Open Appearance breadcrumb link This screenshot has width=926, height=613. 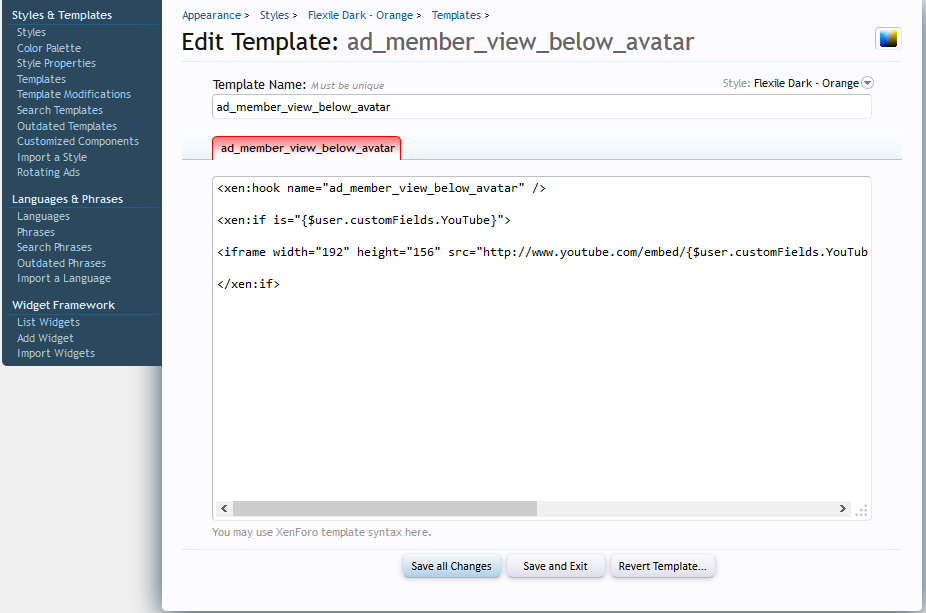(x=211, y=15)
